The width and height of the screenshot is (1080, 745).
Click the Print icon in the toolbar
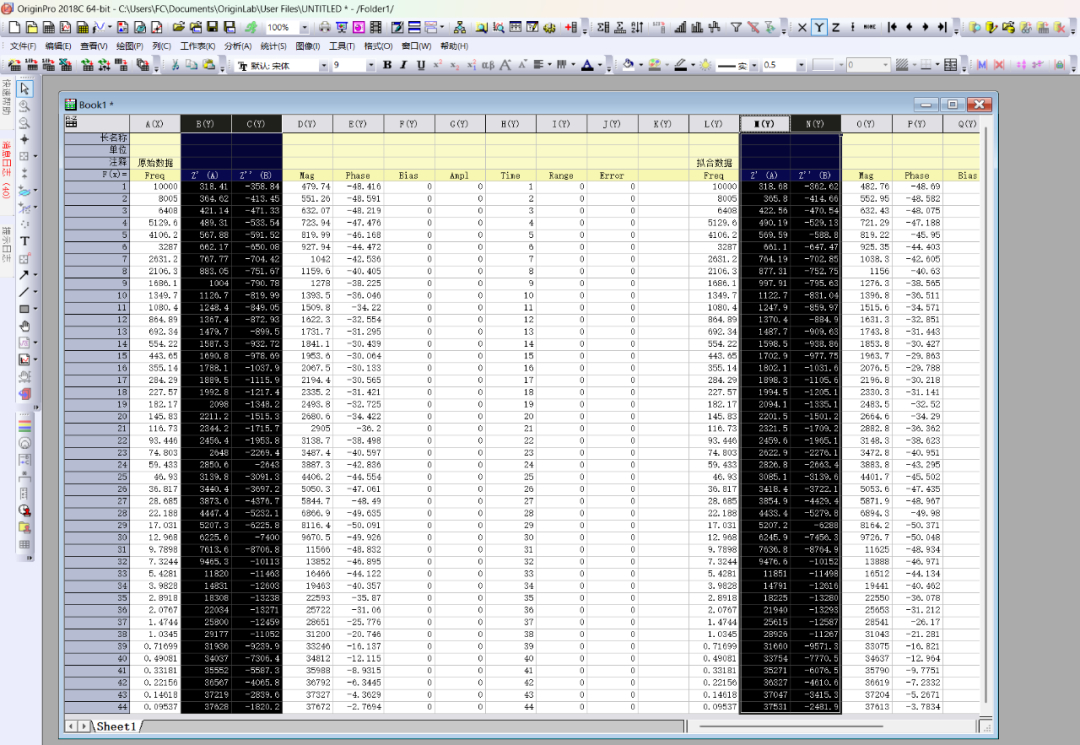point(324,28)
